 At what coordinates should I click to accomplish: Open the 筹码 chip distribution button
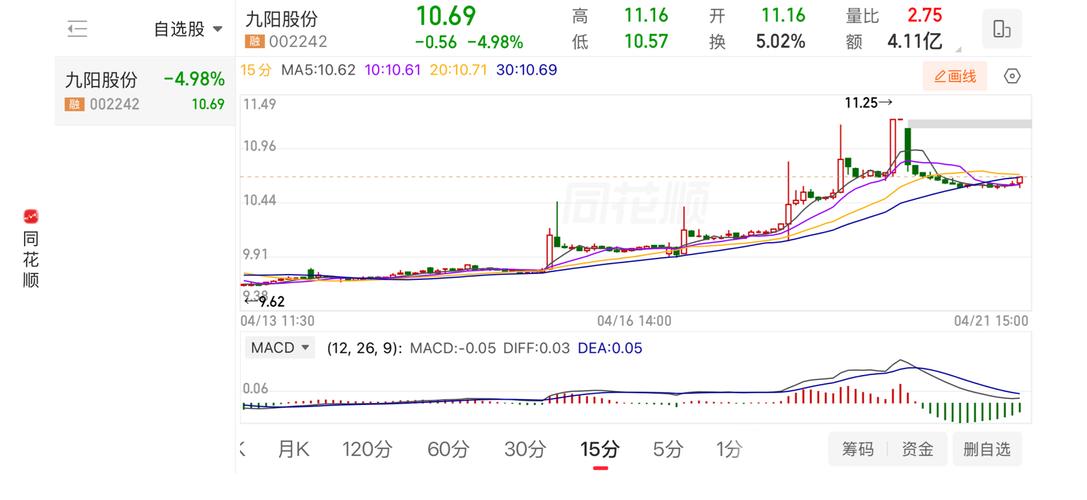pos(858,449)
